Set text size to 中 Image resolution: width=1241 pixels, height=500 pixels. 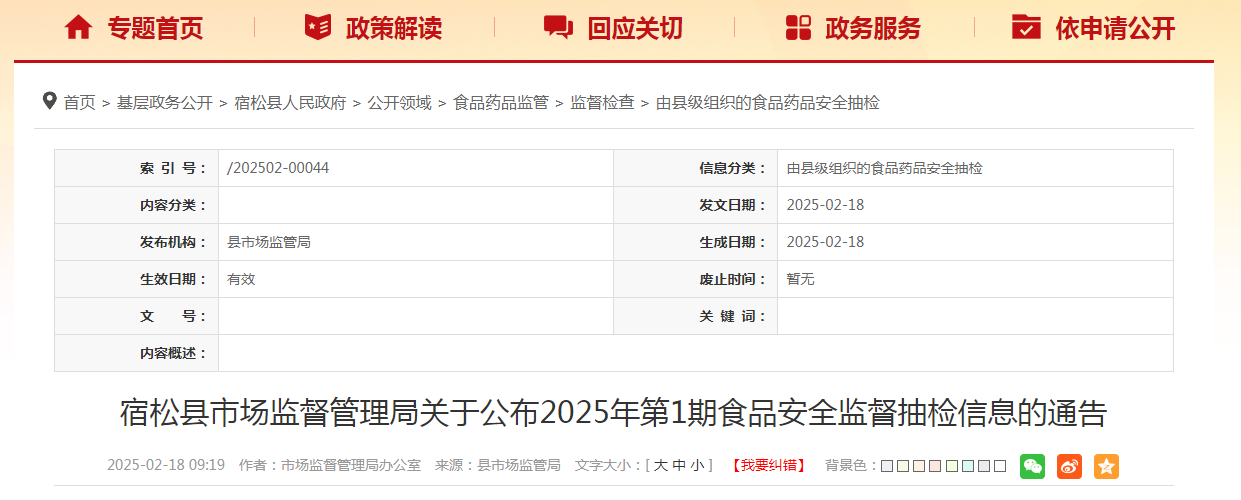tap(678, 466)
